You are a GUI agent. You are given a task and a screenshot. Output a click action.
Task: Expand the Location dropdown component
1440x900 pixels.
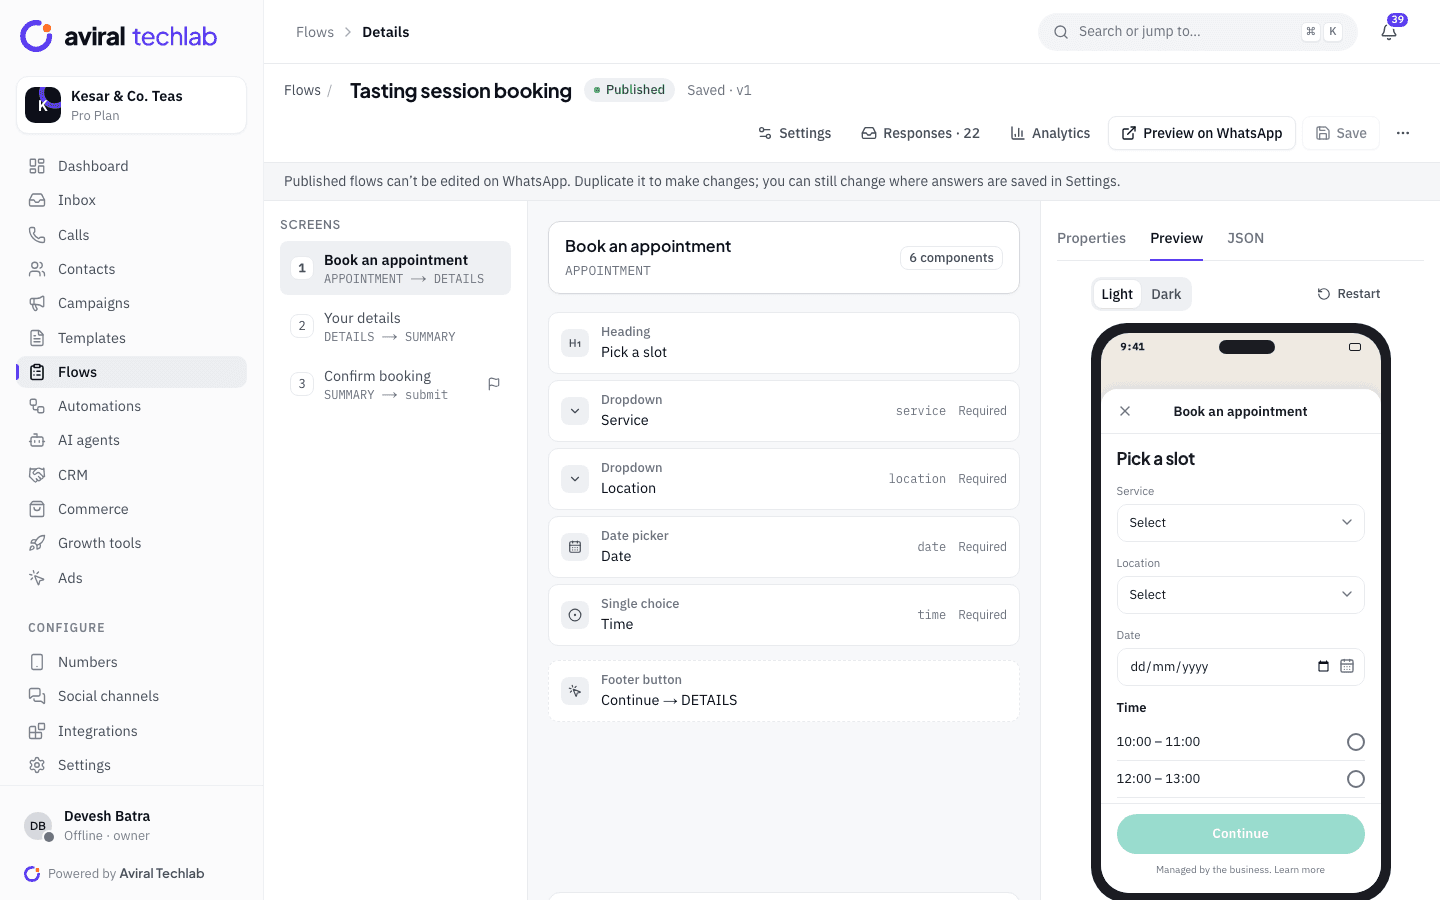point(784,479)
